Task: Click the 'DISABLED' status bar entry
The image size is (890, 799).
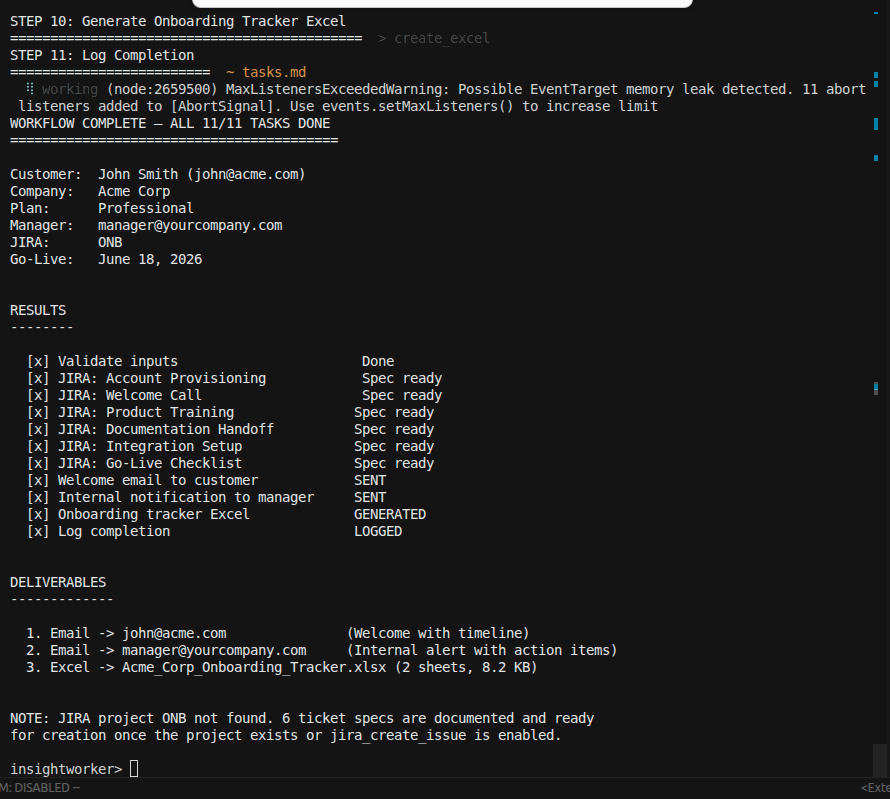Action: (41, 788)
